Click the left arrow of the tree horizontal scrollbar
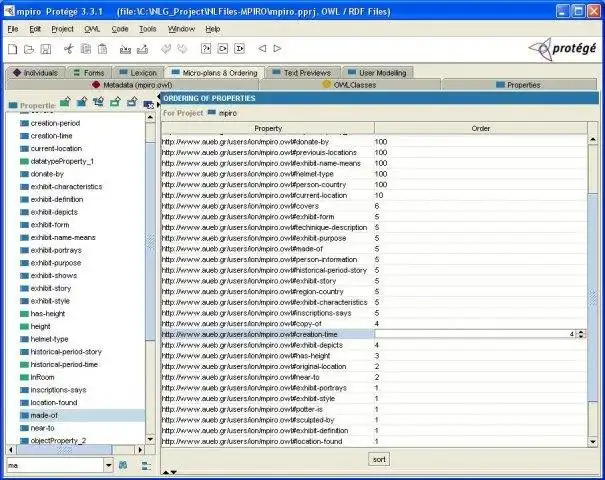This screenshot has width=605, height=480. (11, 450)
